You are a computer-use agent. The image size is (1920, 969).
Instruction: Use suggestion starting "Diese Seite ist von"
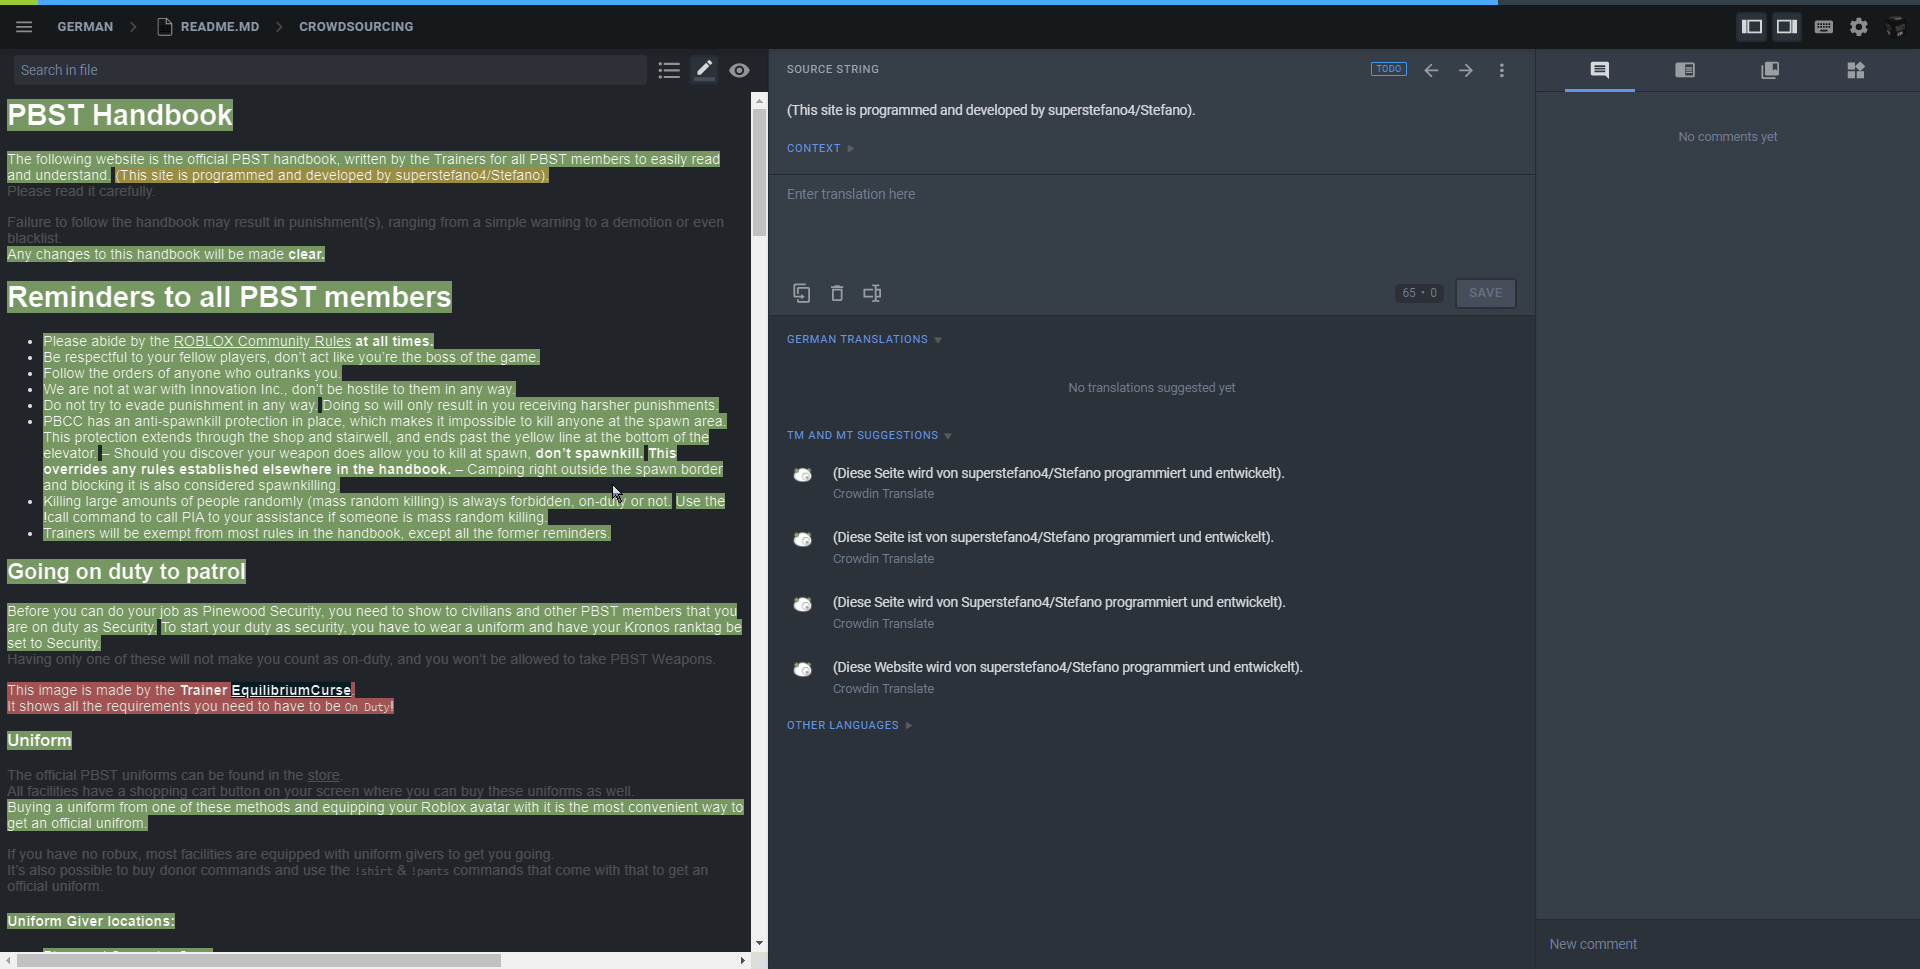pyautogui.click(x=1053, y=537)
